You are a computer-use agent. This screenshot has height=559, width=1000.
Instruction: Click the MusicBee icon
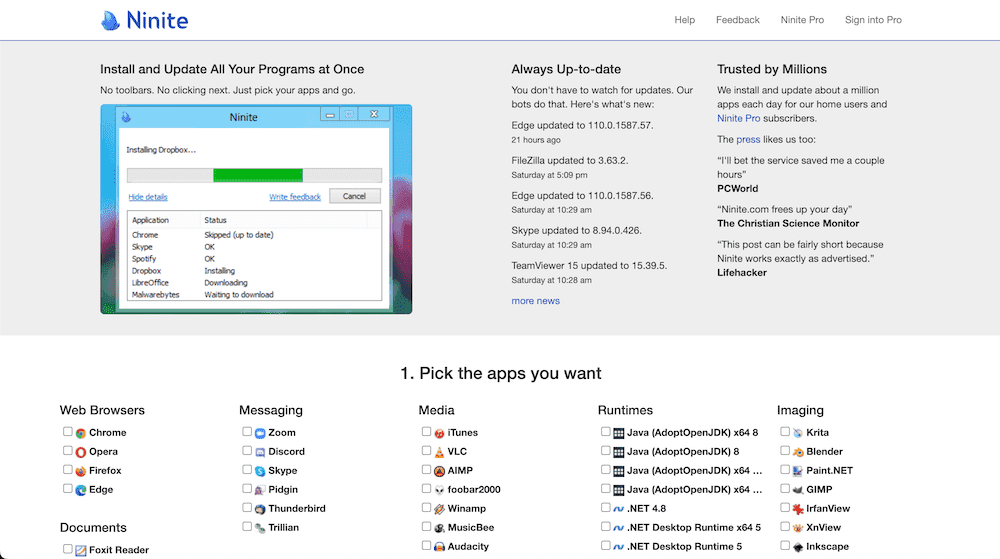click(x=439, y=528)
